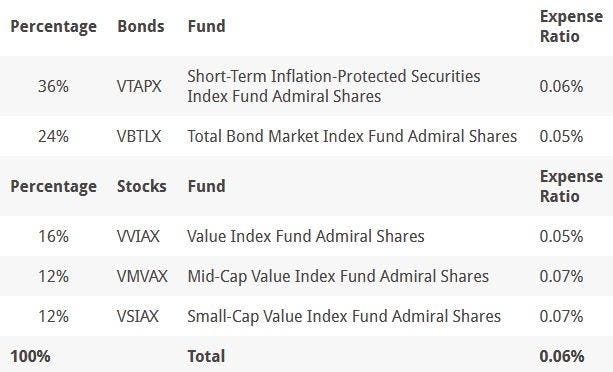Select Short-Term Inflation-Protected Securities fund name
The width and height of the screenshot is (613, 372).
tap(333, 86)
